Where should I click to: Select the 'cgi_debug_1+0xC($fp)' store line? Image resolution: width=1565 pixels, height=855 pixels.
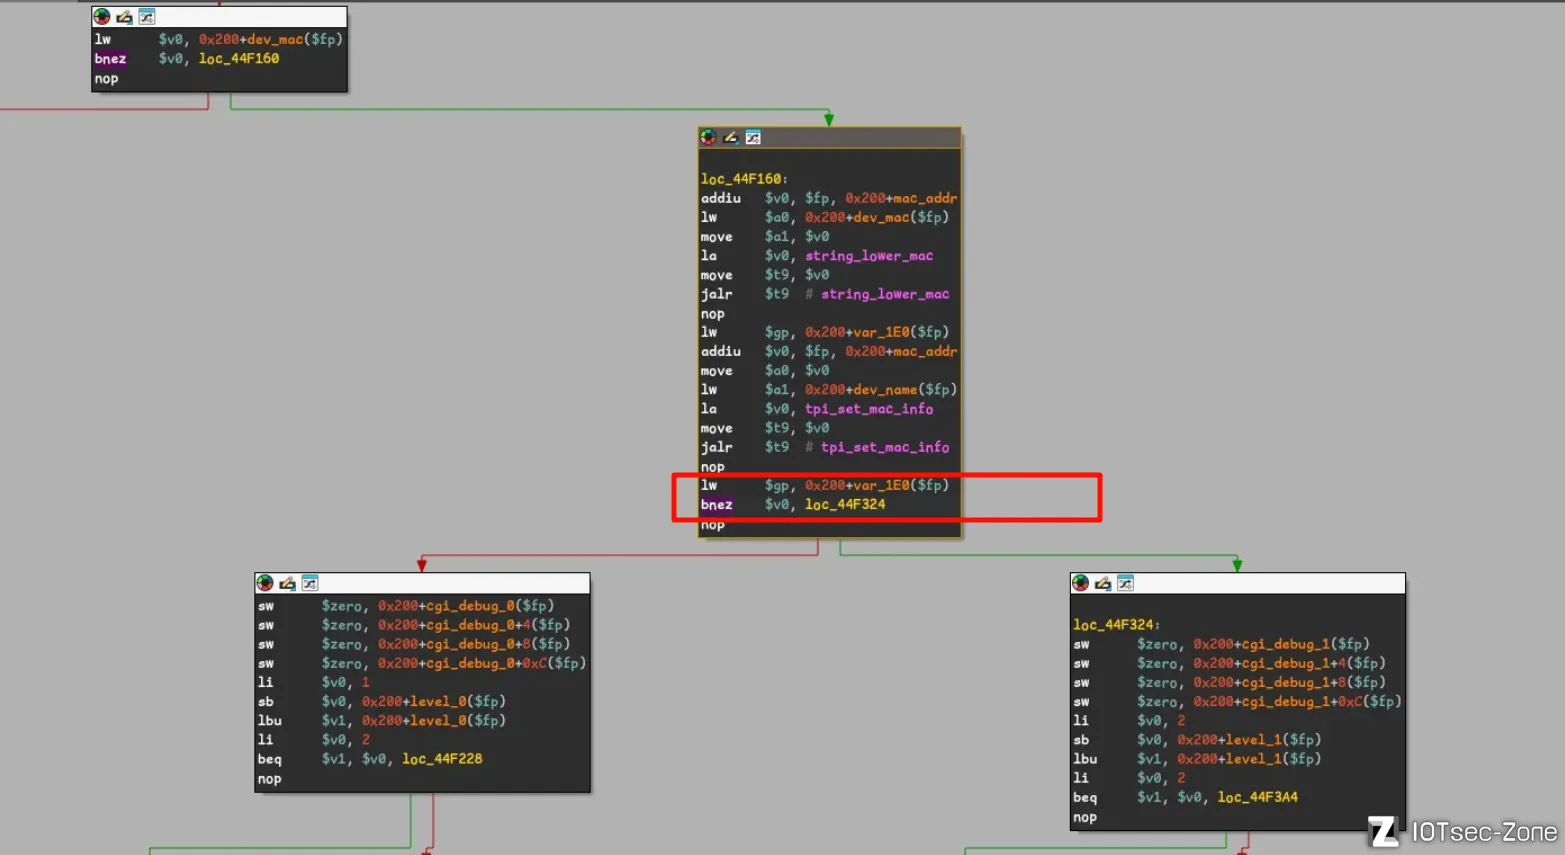coord(1238,701)
